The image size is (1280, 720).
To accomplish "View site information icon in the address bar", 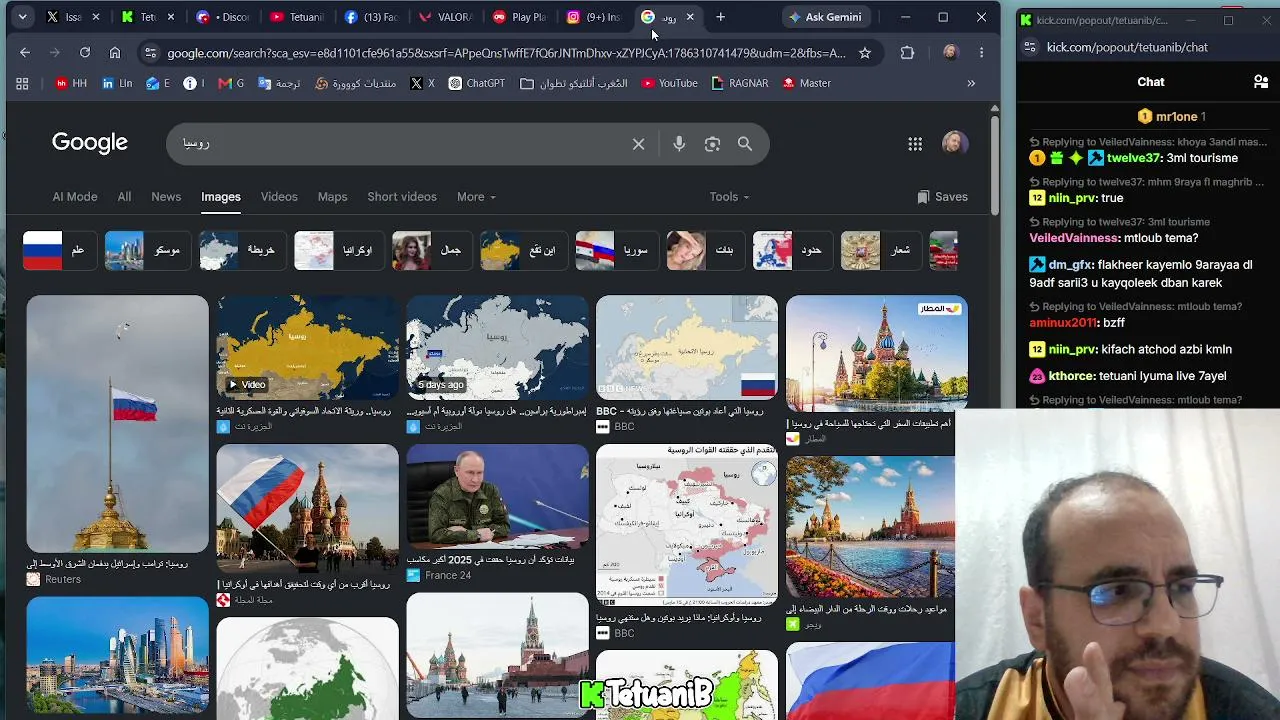I will click(x=150, y=53).
